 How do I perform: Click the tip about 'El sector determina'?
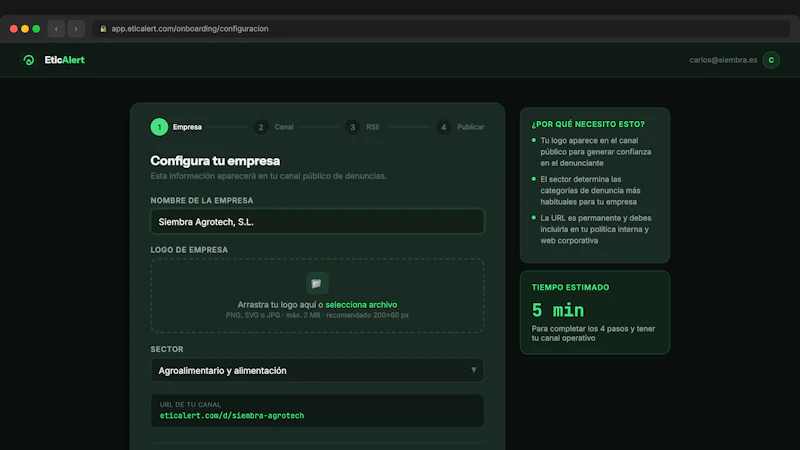tap(590, 191)
